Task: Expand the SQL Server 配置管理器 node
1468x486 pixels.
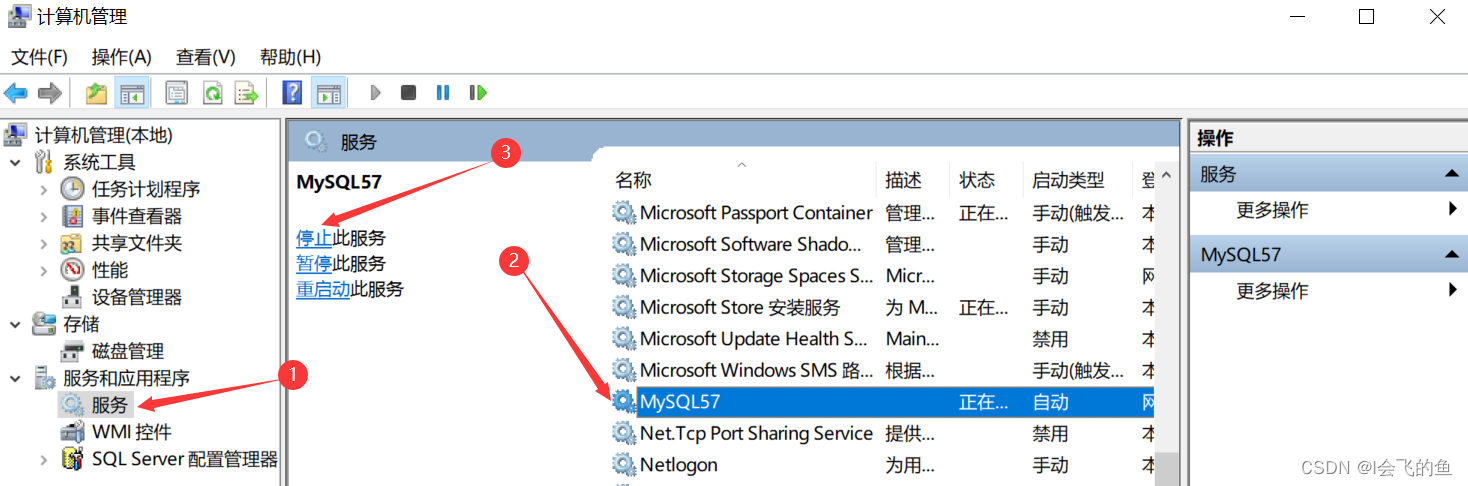Action: click(43, 460)
